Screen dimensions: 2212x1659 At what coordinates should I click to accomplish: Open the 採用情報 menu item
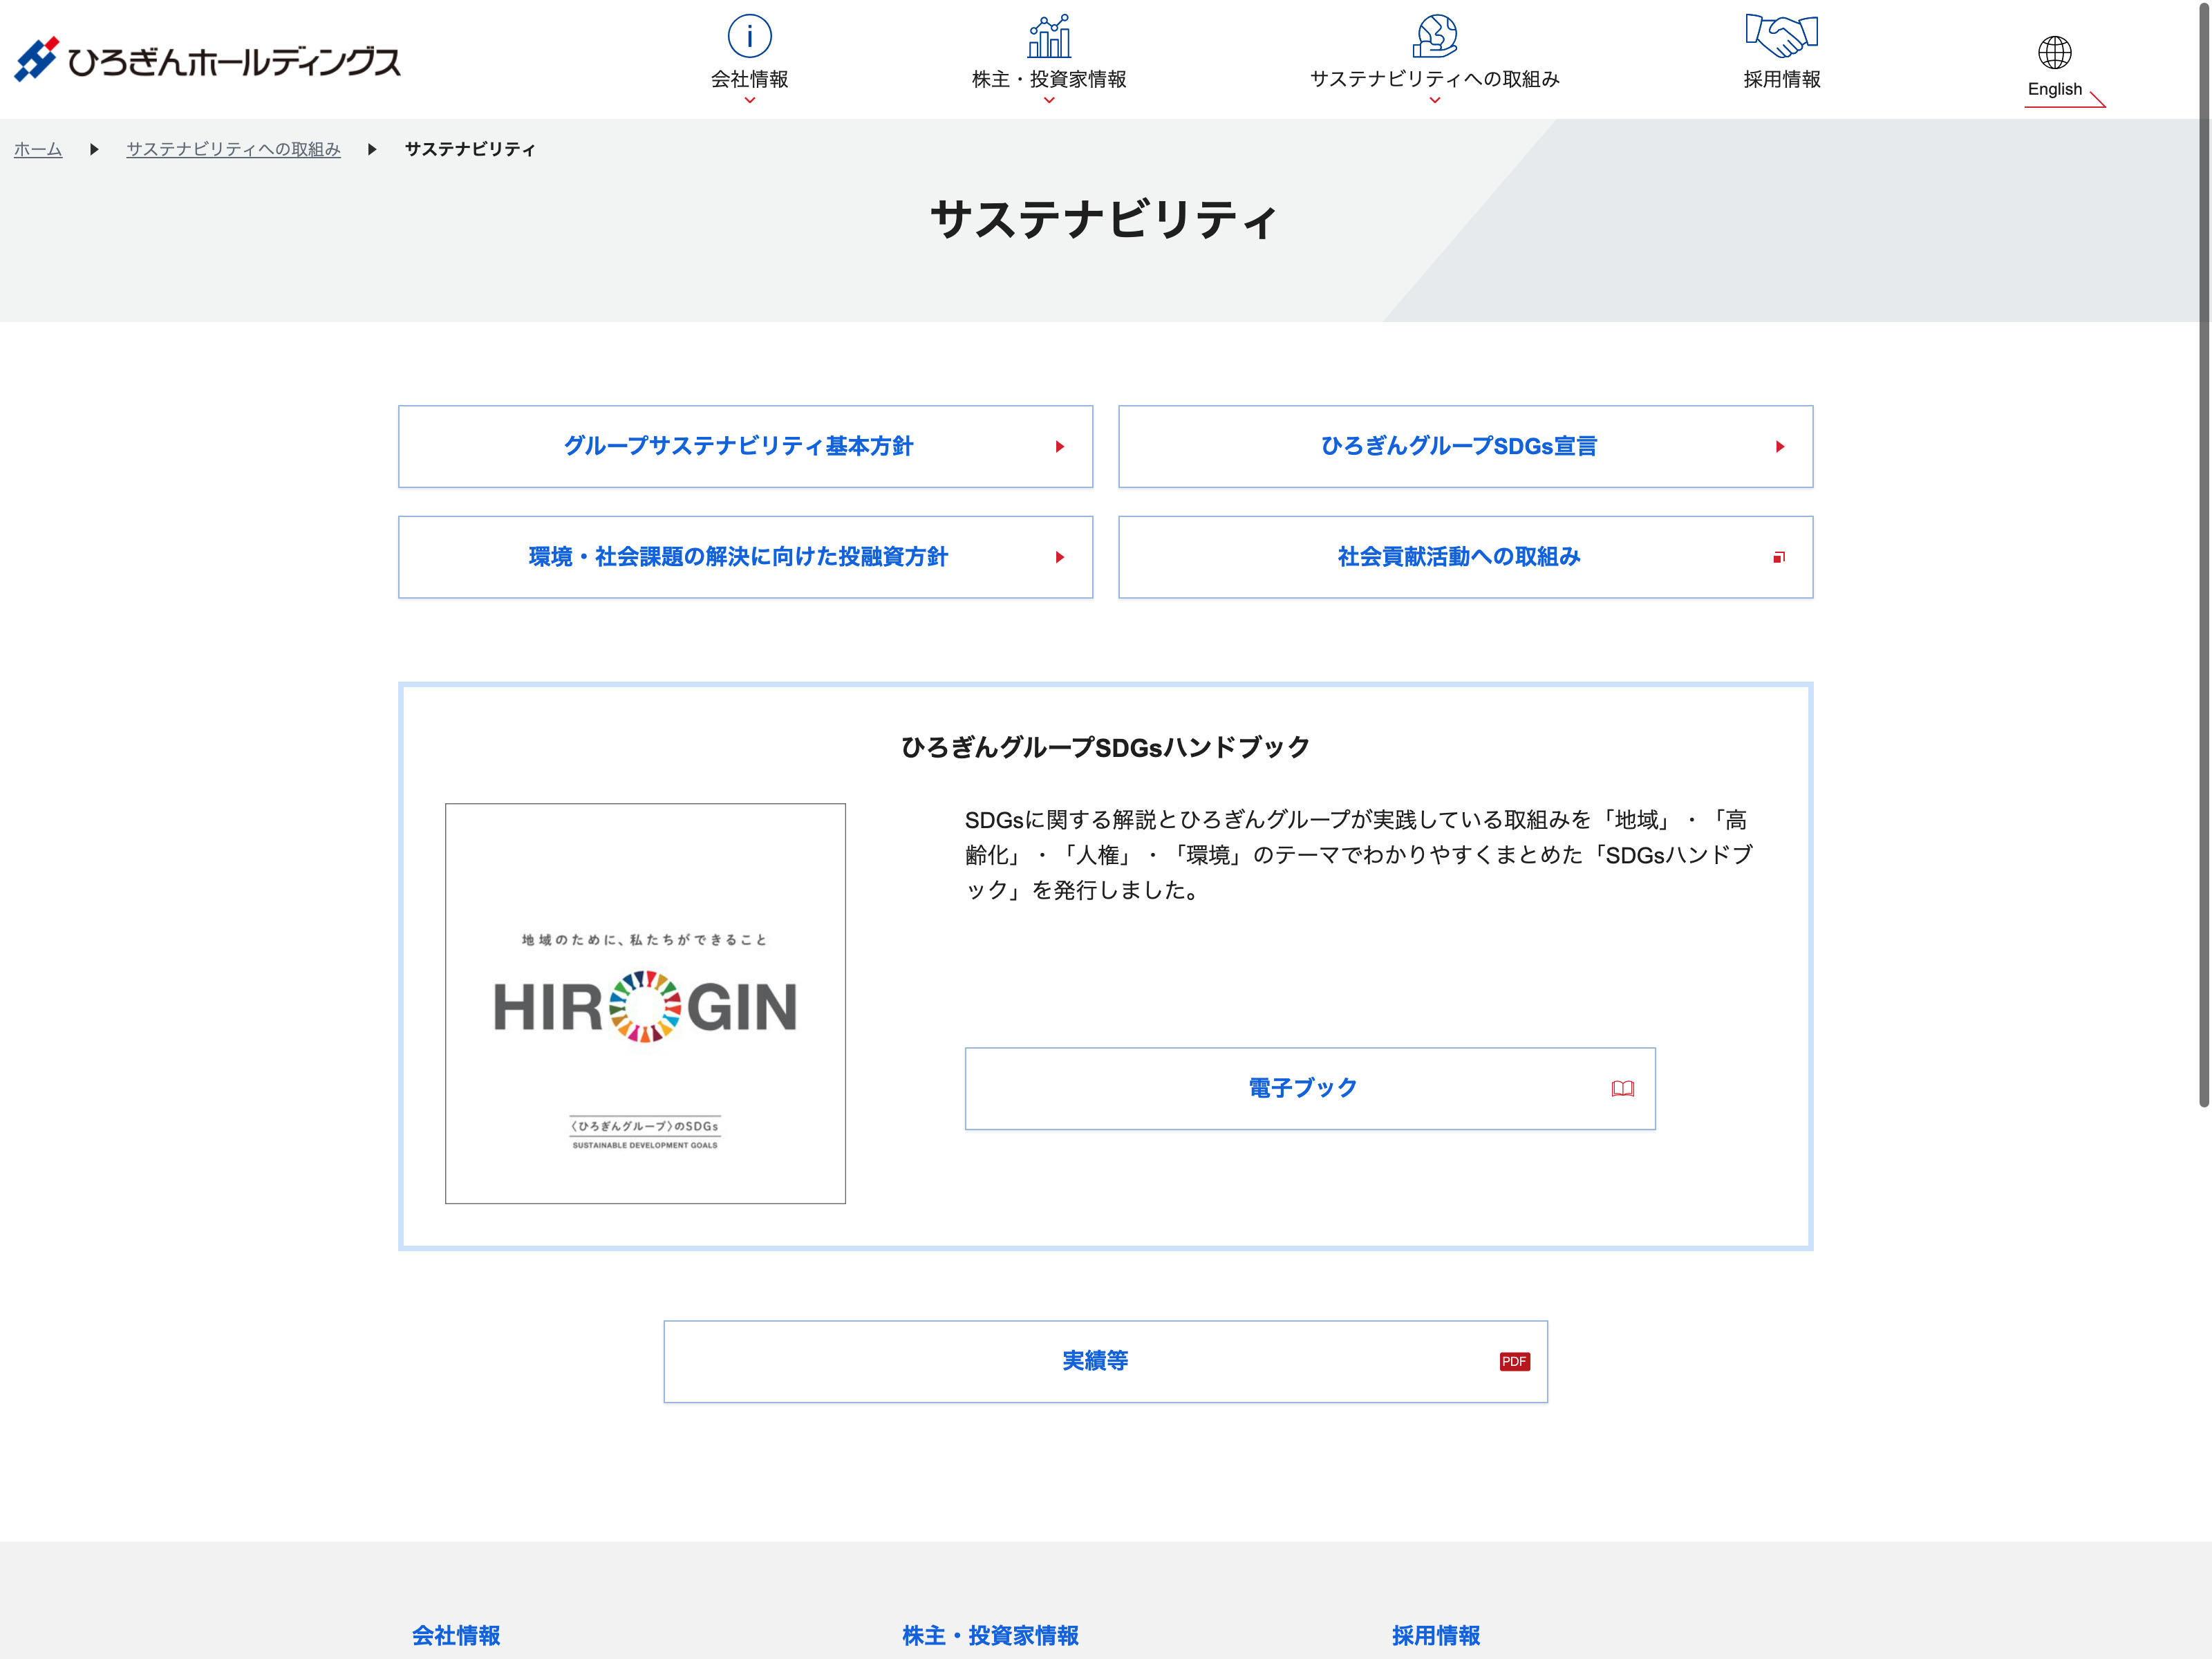click(1781, 79)
